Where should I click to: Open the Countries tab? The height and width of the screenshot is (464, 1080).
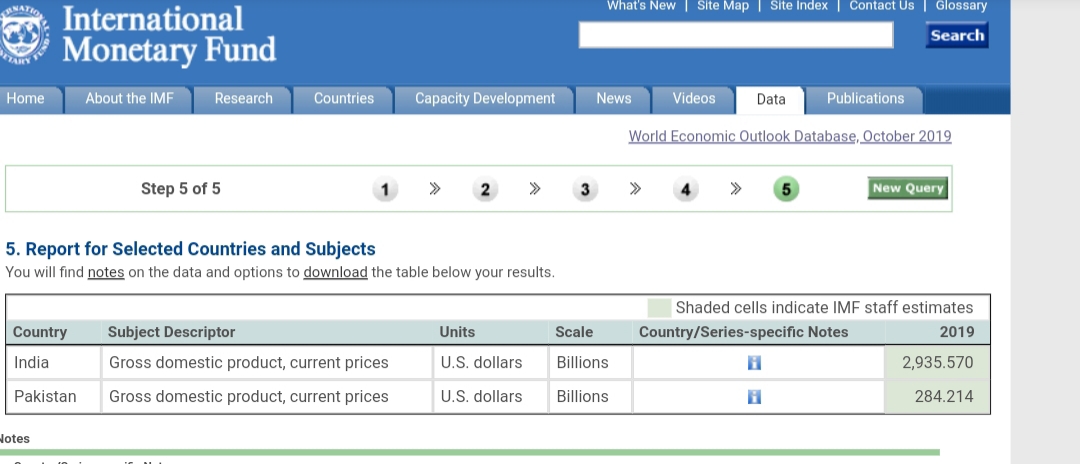pos(344,99)
